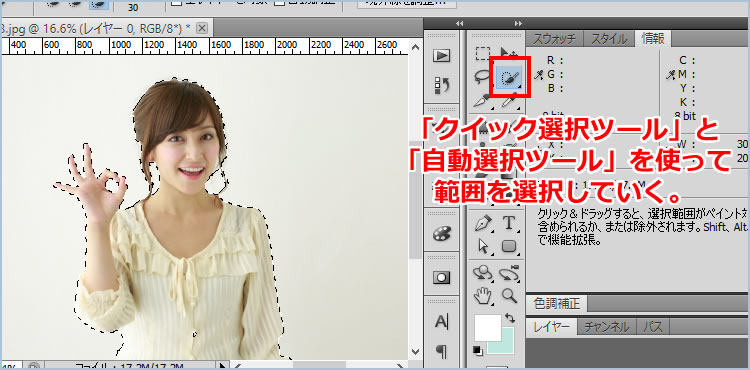Viewport: 750px width, 370px height.
Task: Open the Paragraph panel icon
Action: click(441, 352)
